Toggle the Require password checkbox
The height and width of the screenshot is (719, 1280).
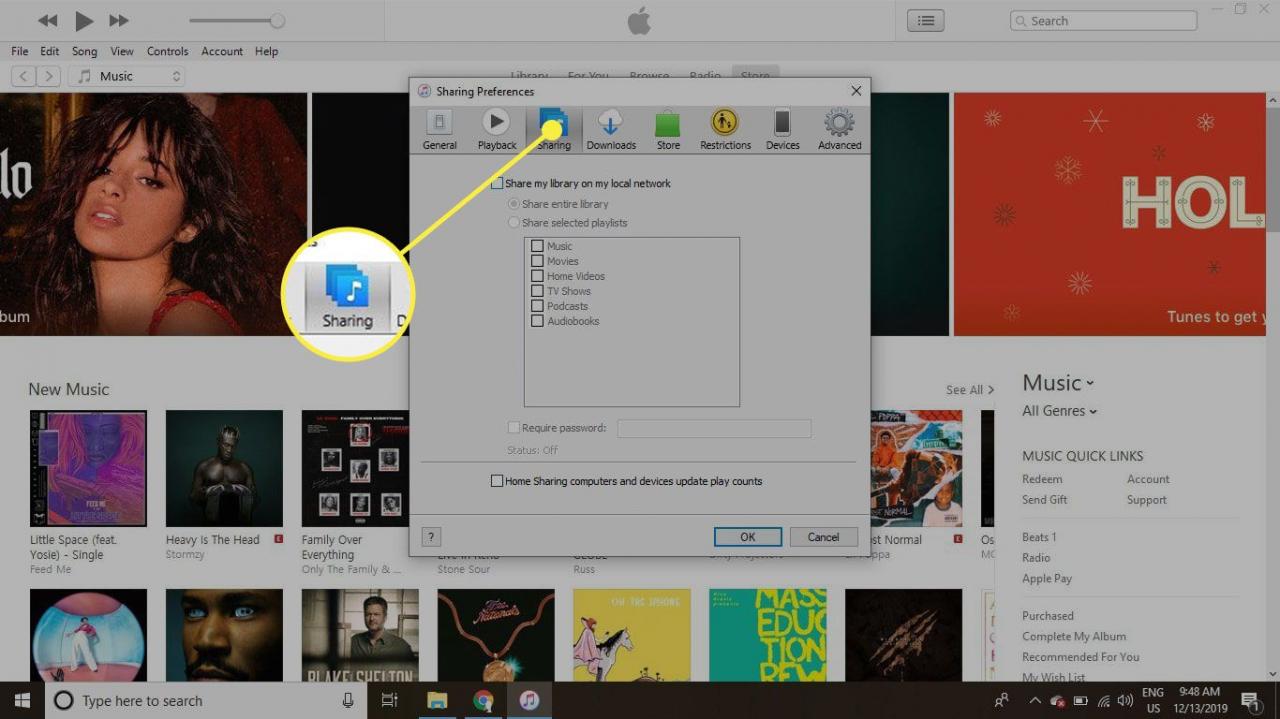(514, 428)
